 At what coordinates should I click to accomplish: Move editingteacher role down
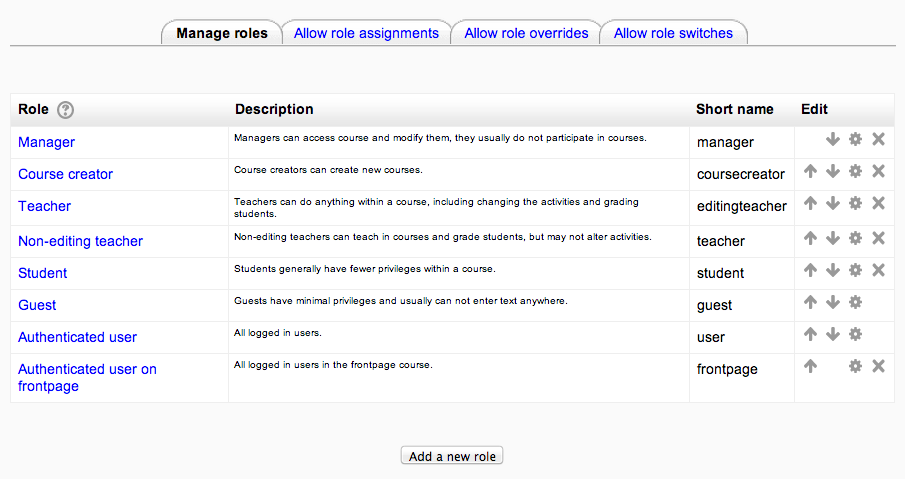[x=832, y=203]
